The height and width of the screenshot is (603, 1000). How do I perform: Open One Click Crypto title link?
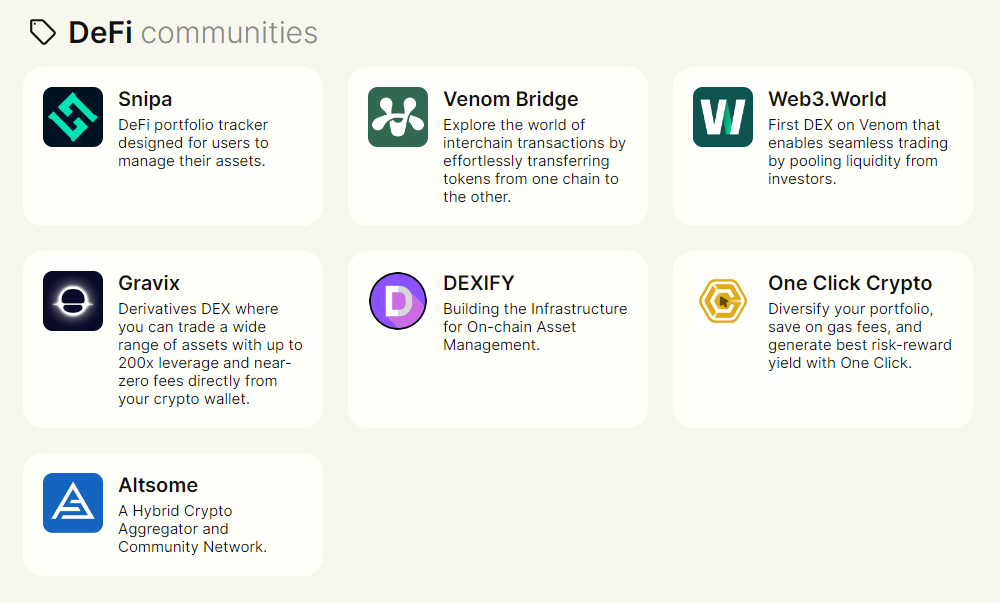(x=850, y=283)
